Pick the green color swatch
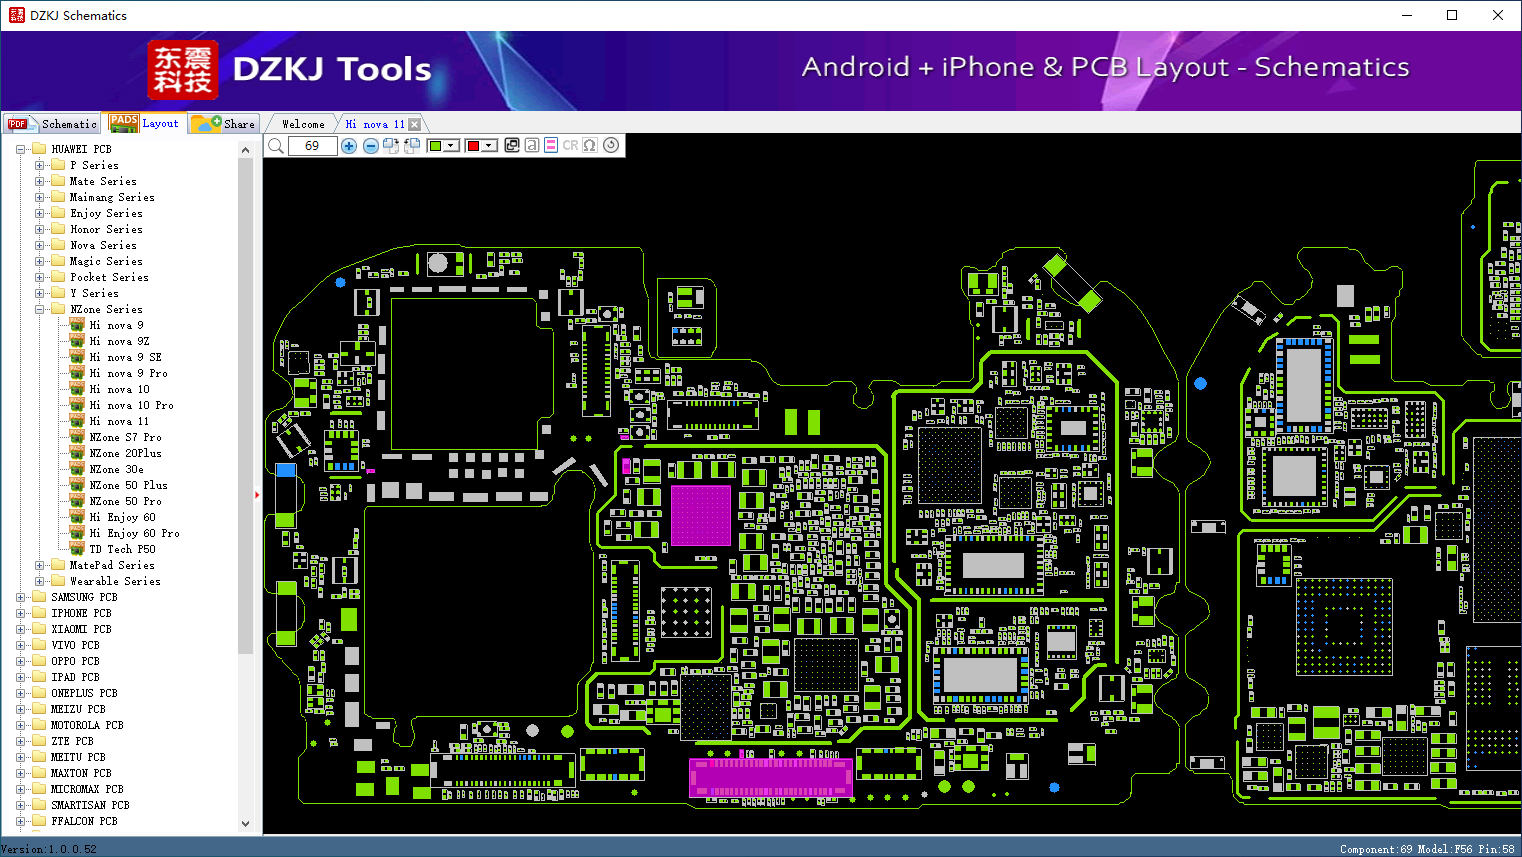This screenshot has width=1522, height=857. [x=435, y=146]
